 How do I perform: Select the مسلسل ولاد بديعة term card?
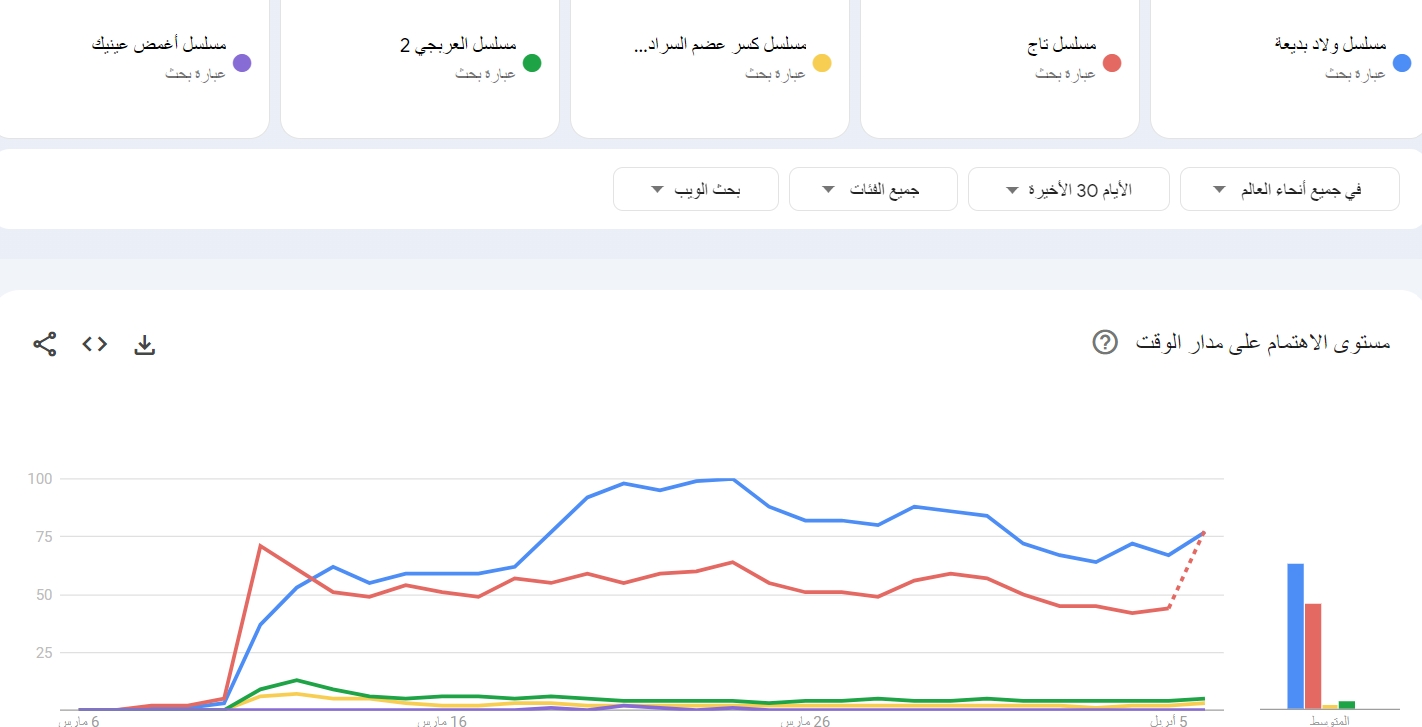(x=1287, y=68)
